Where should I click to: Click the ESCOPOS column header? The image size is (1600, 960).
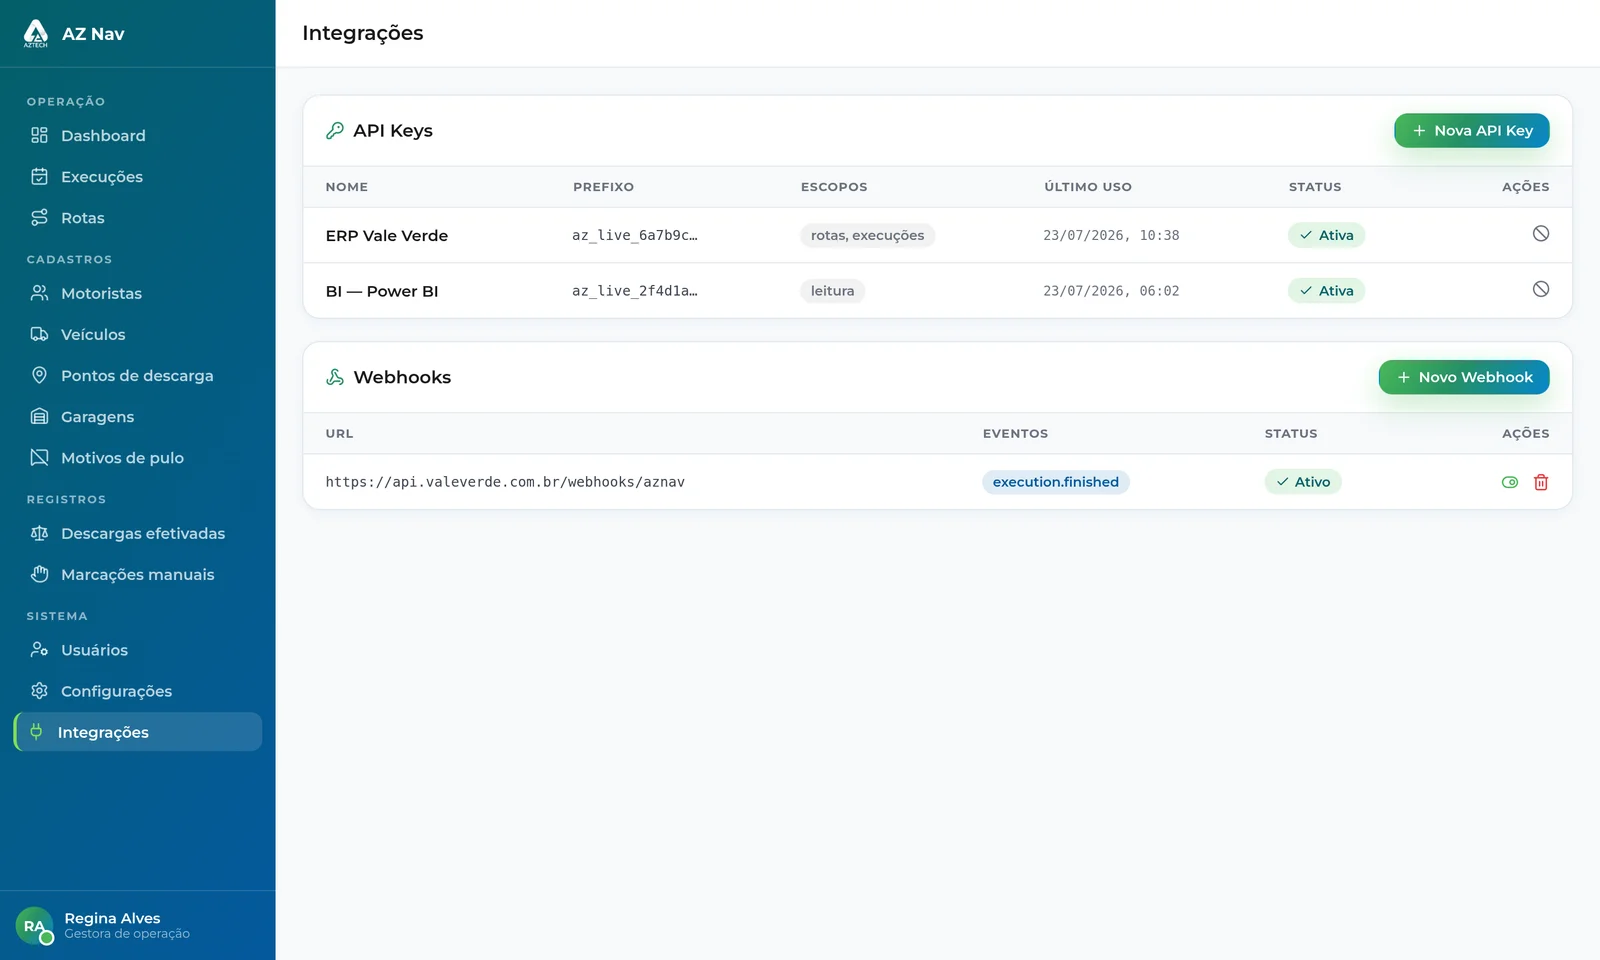834,187
